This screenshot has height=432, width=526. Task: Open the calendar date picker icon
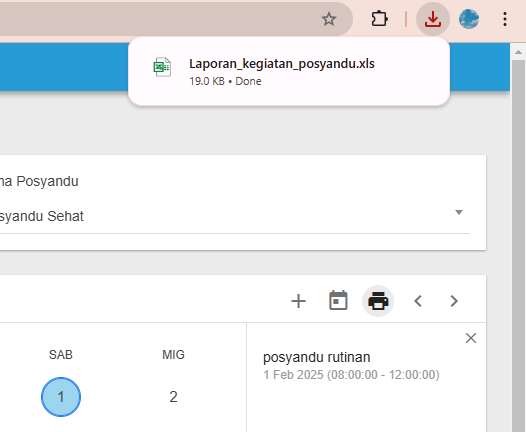click(338, 301)
